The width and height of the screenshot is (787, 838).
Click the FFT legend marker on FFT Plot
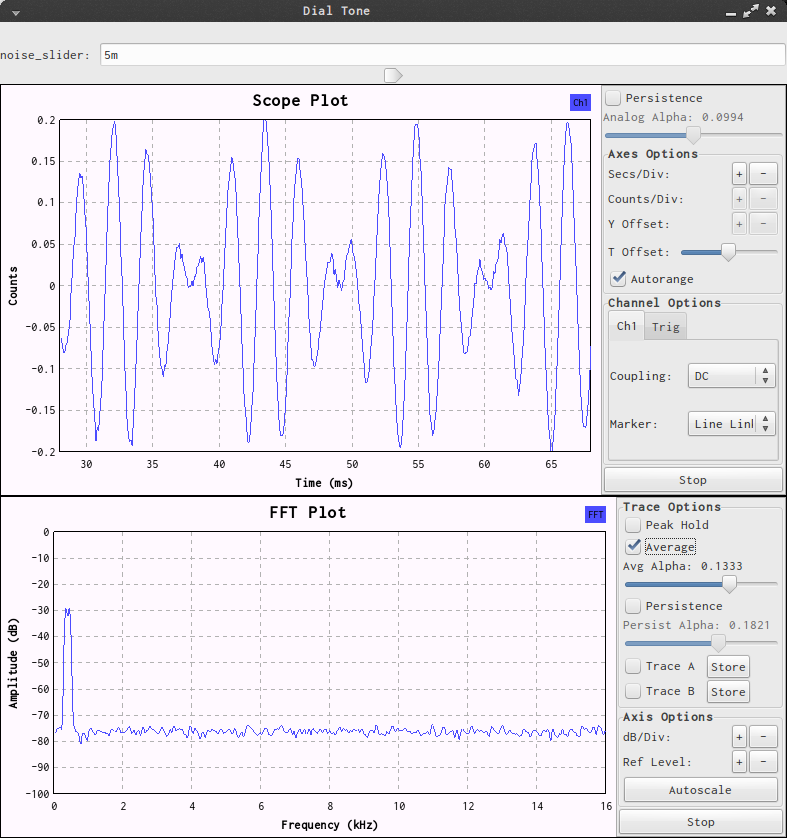pos(595,515)
